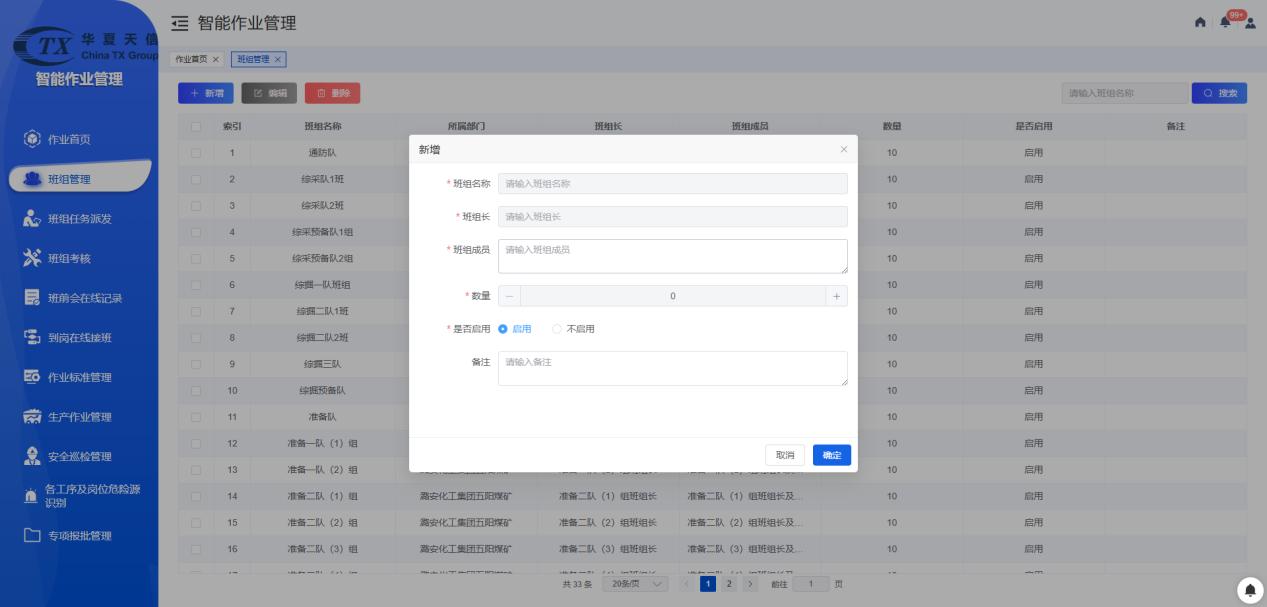Switch to the 作业首页 tab
1267x607 pixels.
197,59
